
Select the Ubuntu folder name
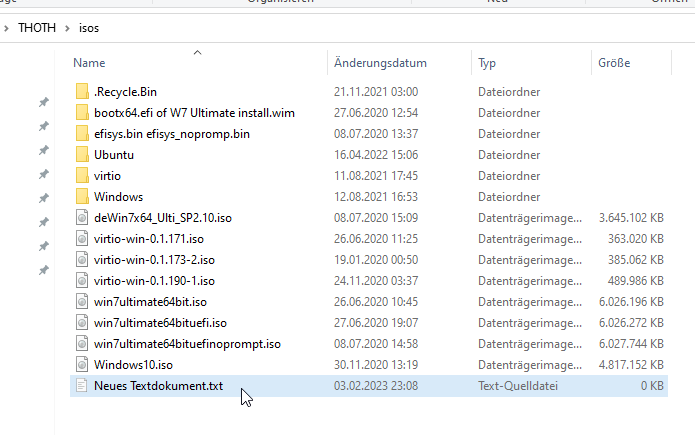pyautogui.click(x=114, y=155)
